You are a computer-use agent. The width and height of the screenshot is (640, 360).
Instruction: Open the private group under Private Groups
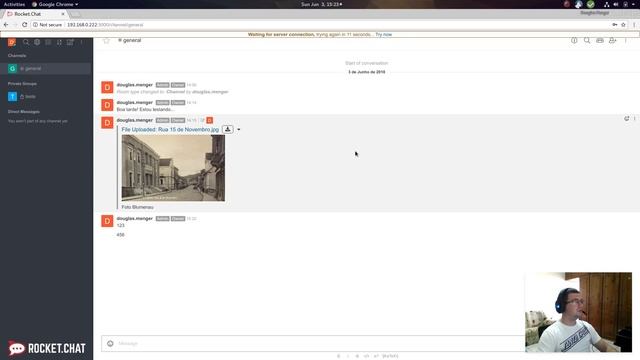pos(45,97)
